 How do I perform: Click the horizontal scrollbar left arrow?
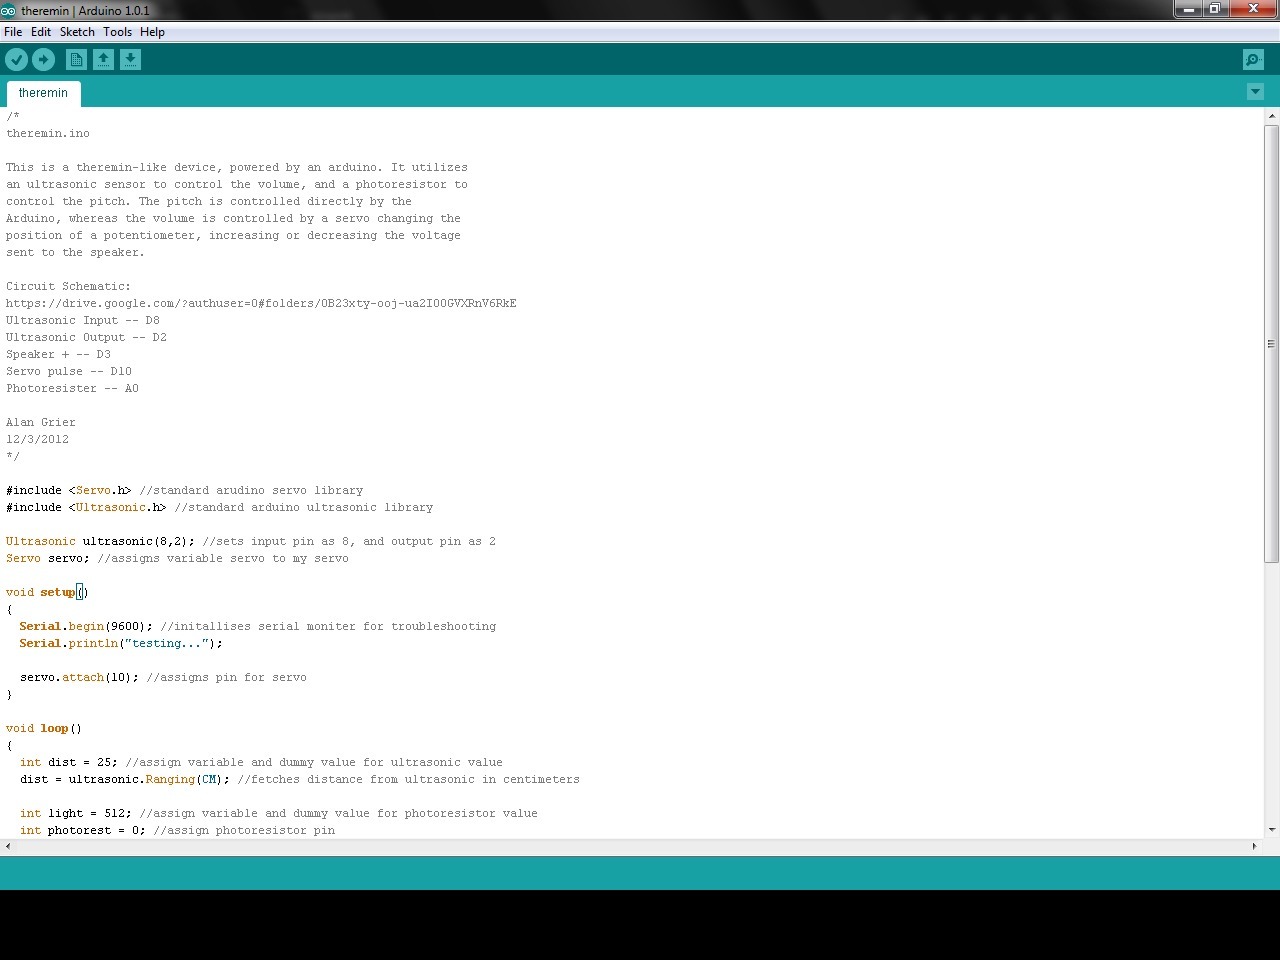pos(8,846)
